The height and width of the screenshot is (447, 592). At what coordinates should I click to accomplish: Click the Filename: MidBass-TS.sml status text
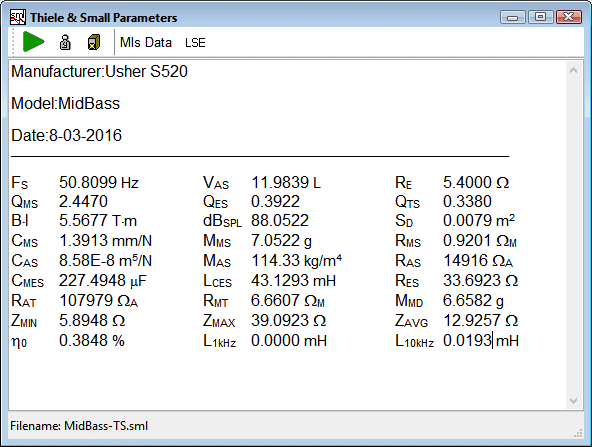79,426
